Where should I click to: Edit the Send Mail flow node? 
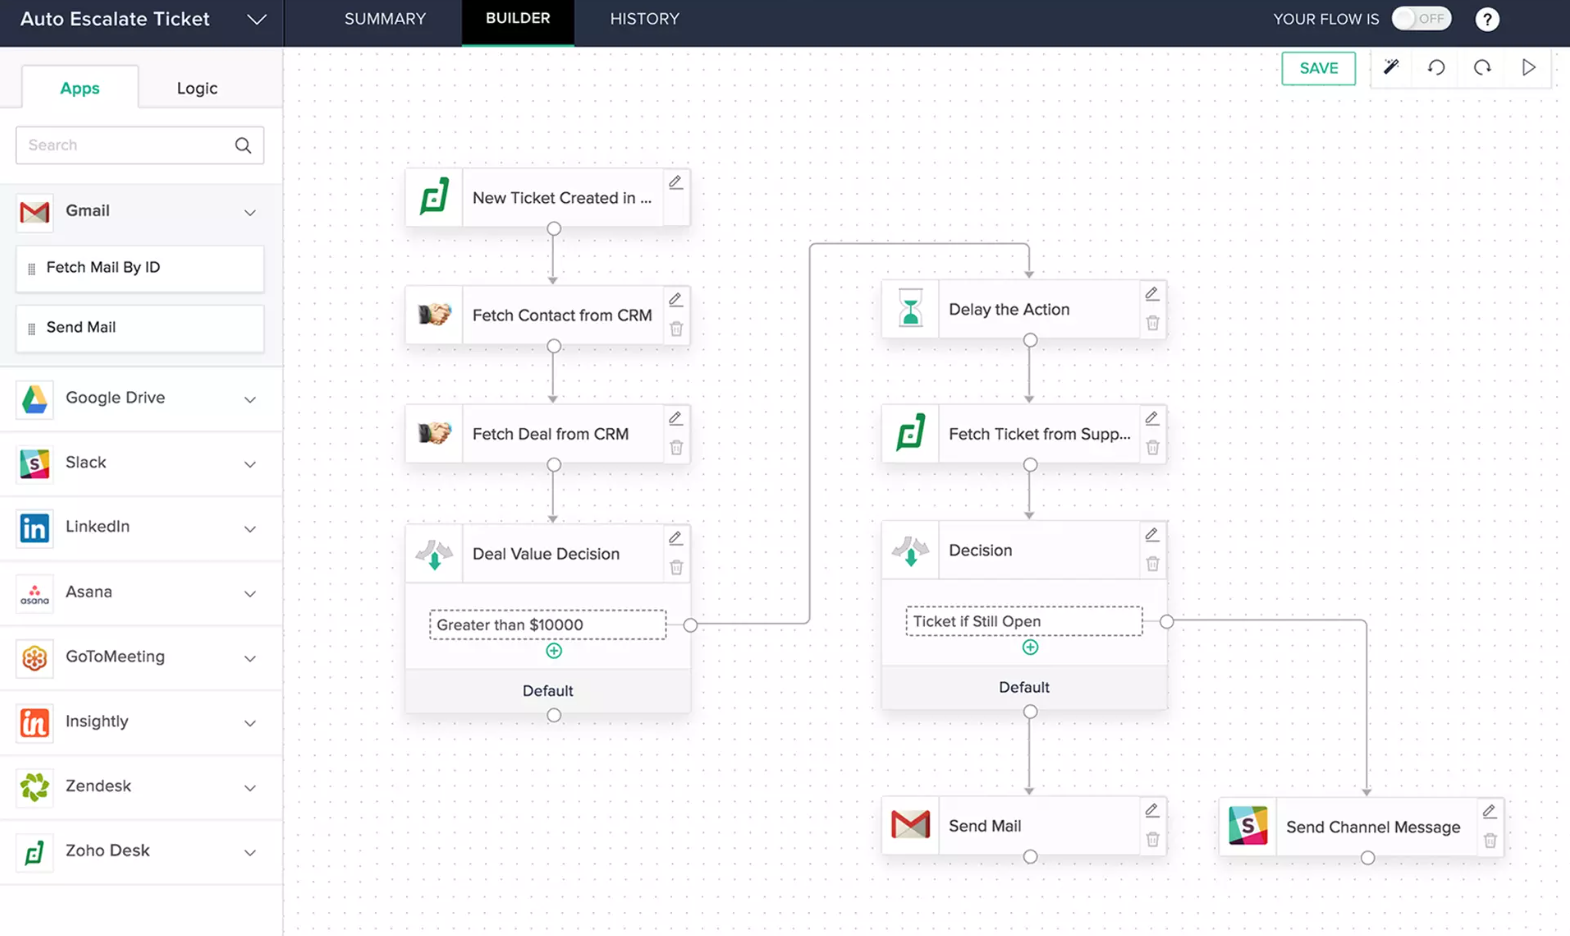coord(1152,810)
